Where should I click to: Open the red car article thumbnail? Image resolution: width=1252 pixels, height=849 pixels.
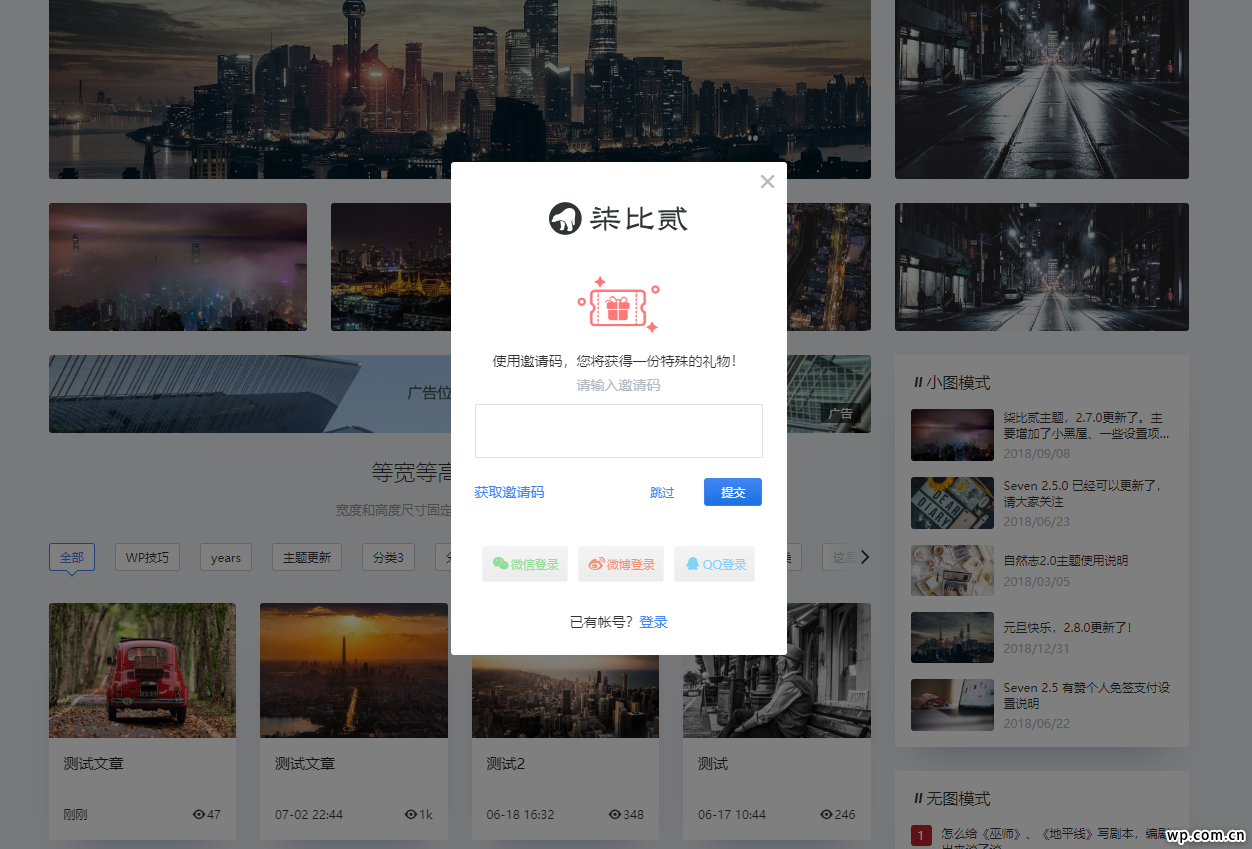[x=142, y=670]
